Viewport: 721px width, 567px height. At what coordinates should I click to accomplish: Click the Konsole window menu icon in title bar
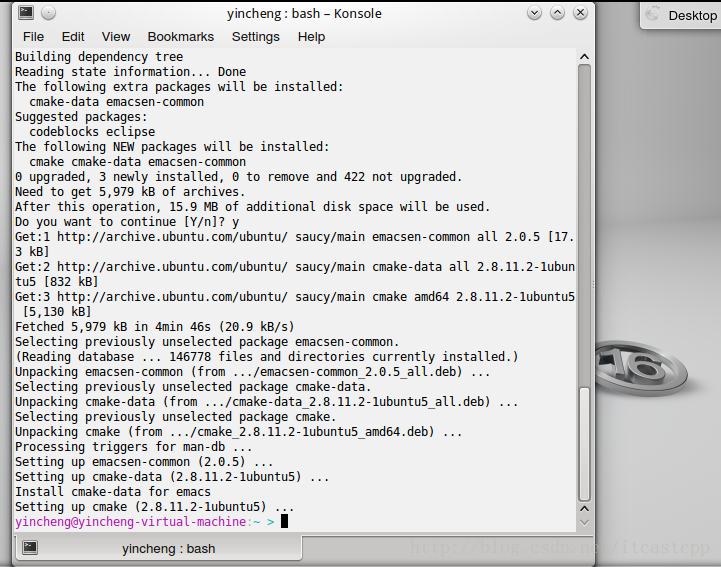pyautogui.click(x=26, y=13)
